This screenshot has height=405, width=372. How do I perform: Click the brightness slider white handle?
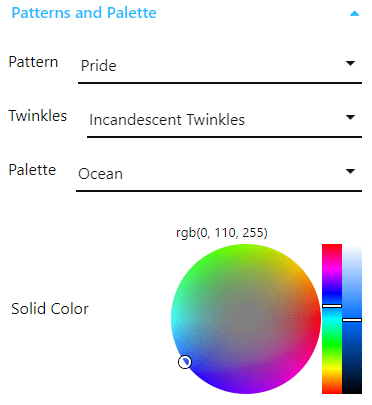(352, 320)
